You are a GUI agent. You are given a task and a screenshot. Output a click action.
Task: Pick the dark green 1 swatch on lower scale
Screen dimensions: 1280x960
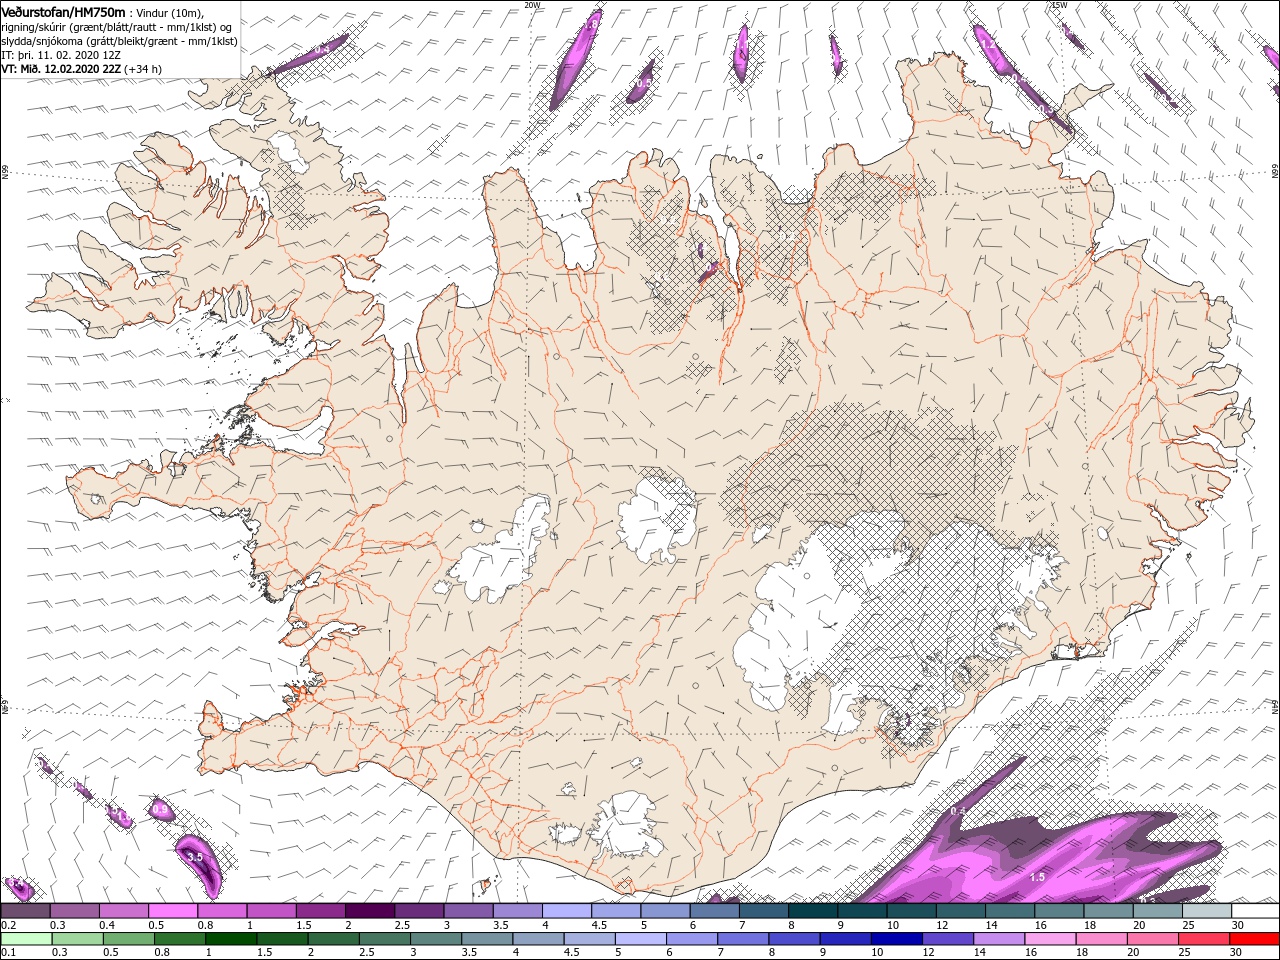[x=232, y=939]
